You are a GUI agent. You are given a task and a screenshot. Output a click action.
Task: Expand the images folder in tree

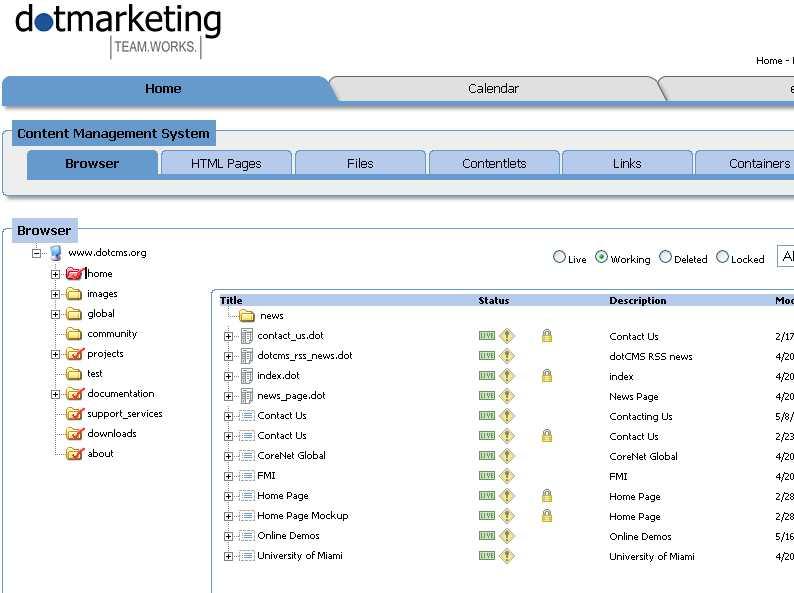tap(56, 294)
